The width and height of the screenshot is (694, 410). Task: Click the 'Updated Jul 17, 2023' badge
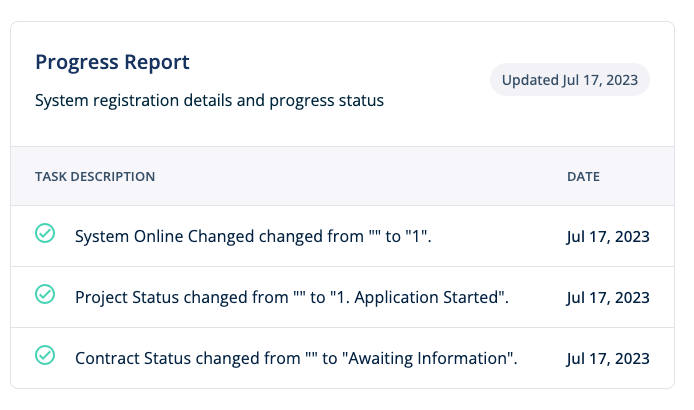570,80
